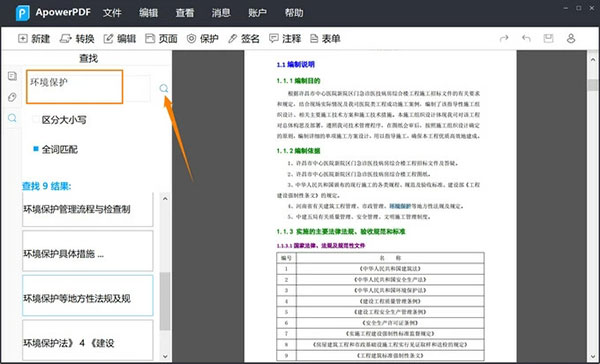Click the 查找 panel title
Image resolution: width=600 pixels, height=364 pixels.
pos(88,58)
